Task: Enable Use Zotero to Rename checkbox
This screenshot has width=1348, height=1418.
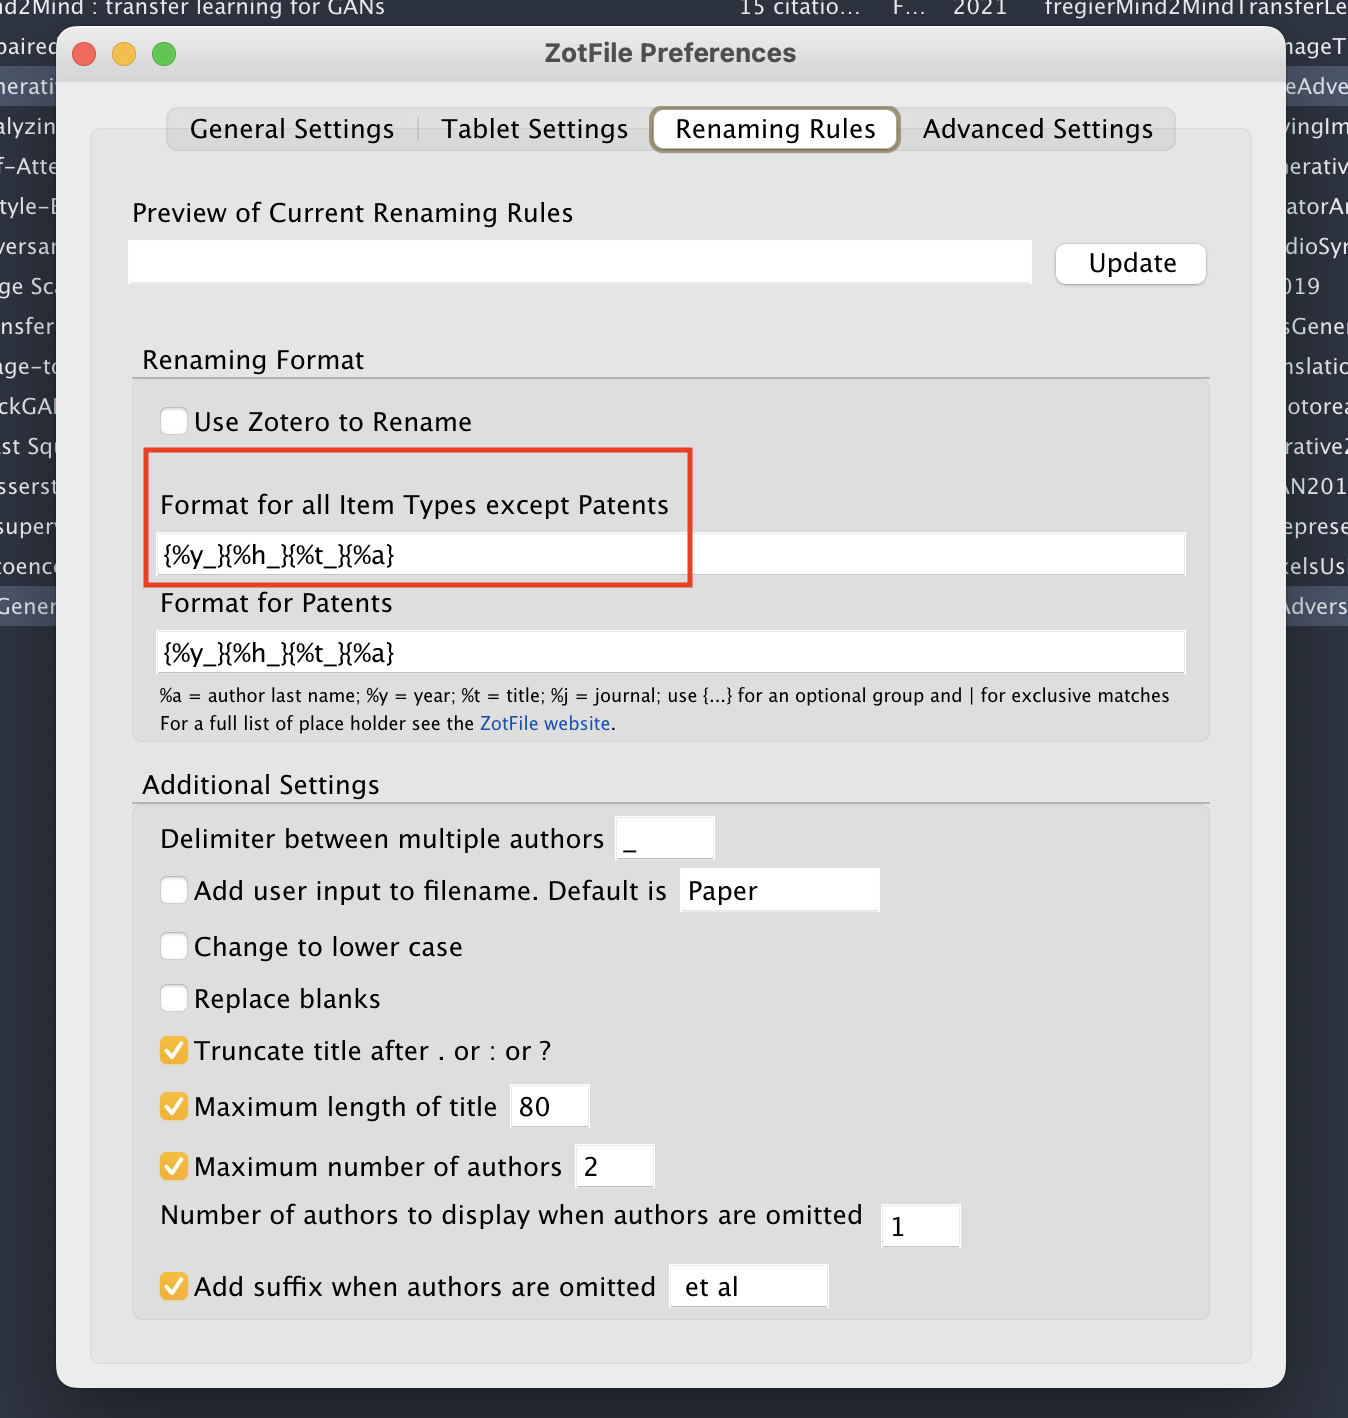Action: (174, 421)
